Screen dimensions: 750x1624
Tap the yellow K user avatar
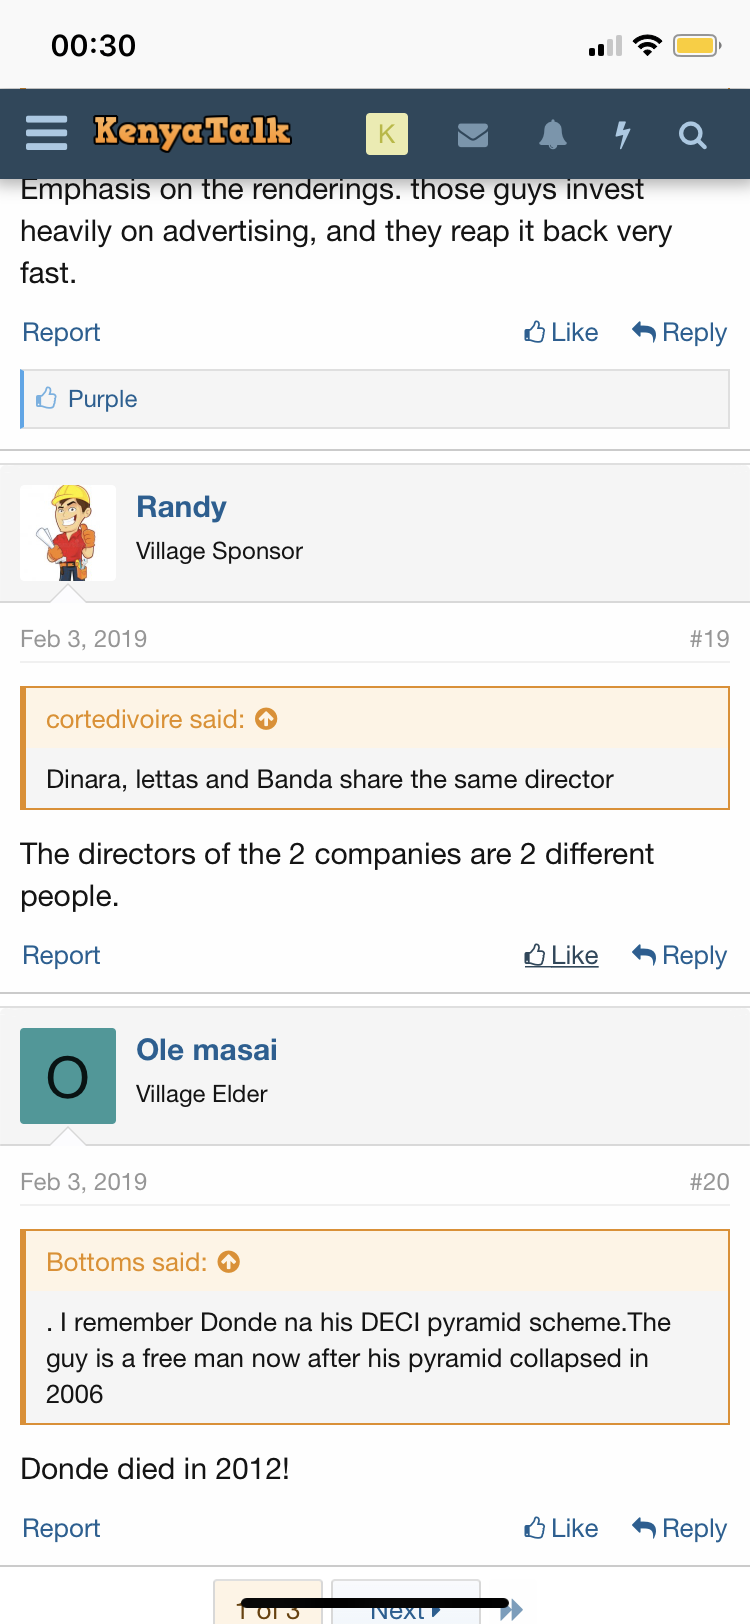(387, 134)
